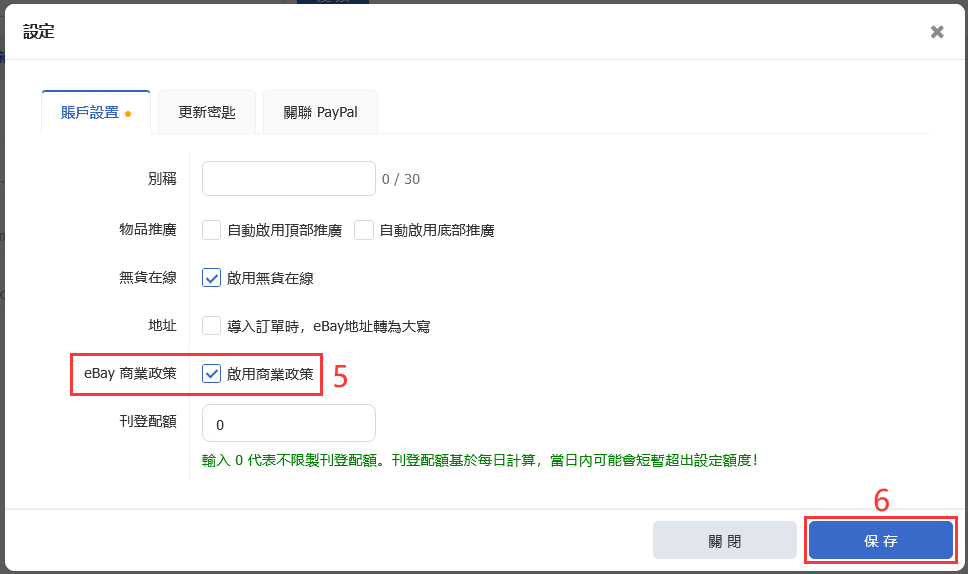Viewport: 968px width, 574px height.
Task: Enable eBay地址轉為大寫 on order import
Action: (212, 326)
